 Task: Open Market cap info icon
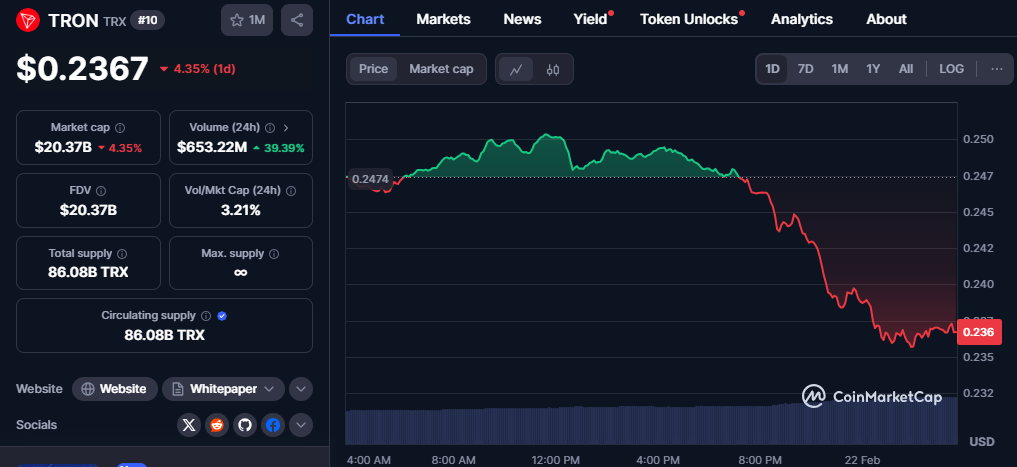pyautogui.click(x=120, y=128)
